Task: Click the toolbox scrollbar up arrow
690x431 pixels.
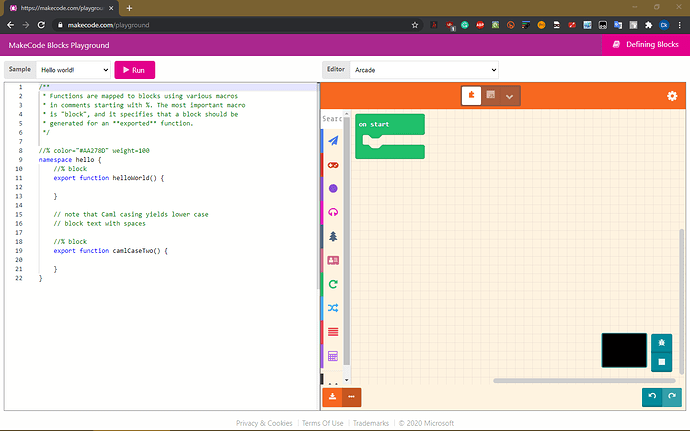Action: pos(347,114)
